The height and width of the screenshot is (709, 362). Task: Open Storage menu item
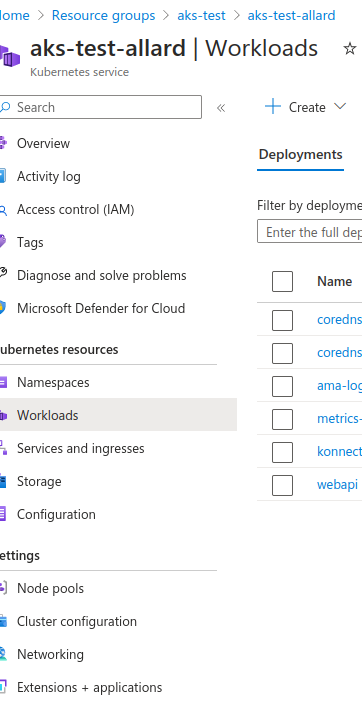39,482
